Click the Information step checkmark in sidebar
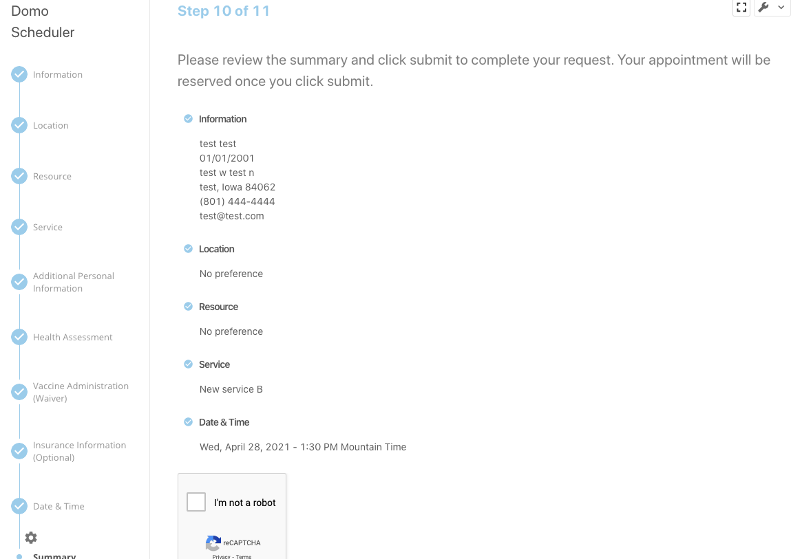 click(19, 74)
